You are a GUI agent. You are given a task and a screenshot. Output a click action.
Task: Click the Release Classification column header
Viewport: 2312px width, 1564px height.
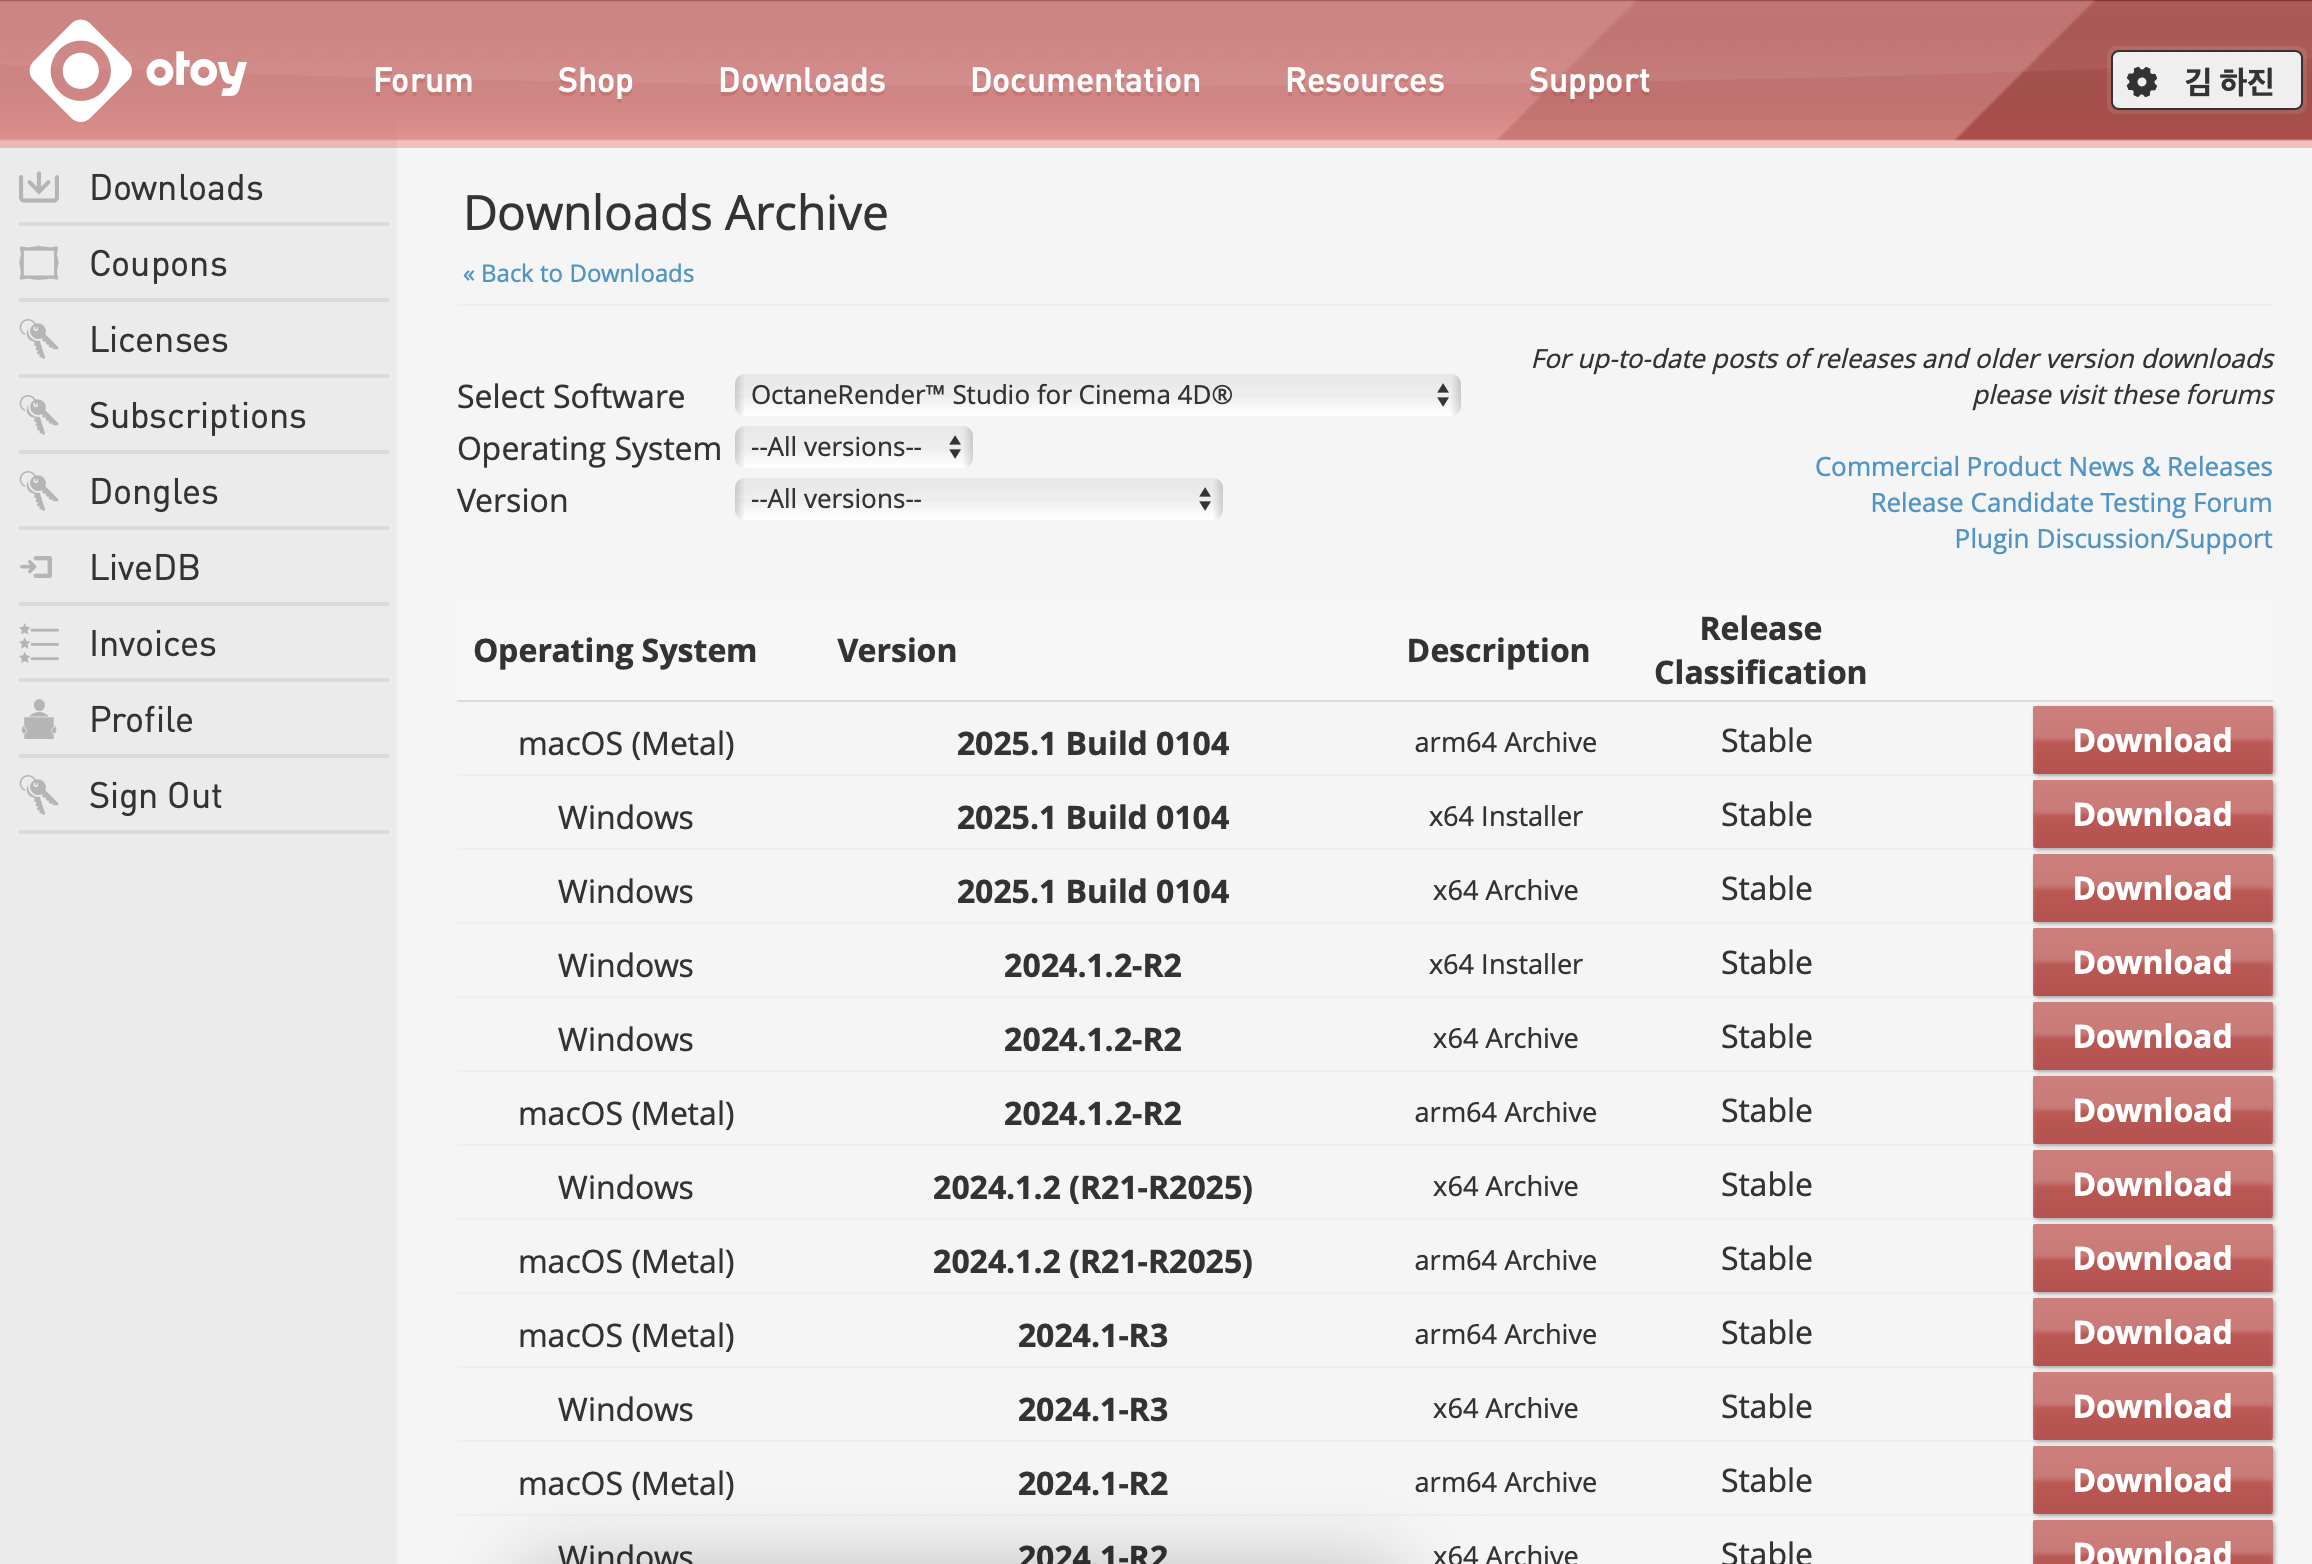pos(1760,650)
